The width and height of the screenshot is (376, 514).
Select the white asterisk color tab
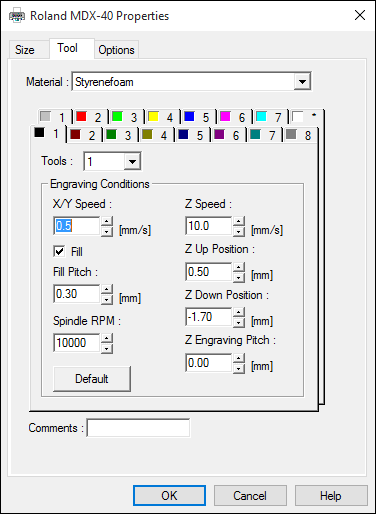click(x=306, y=117)
